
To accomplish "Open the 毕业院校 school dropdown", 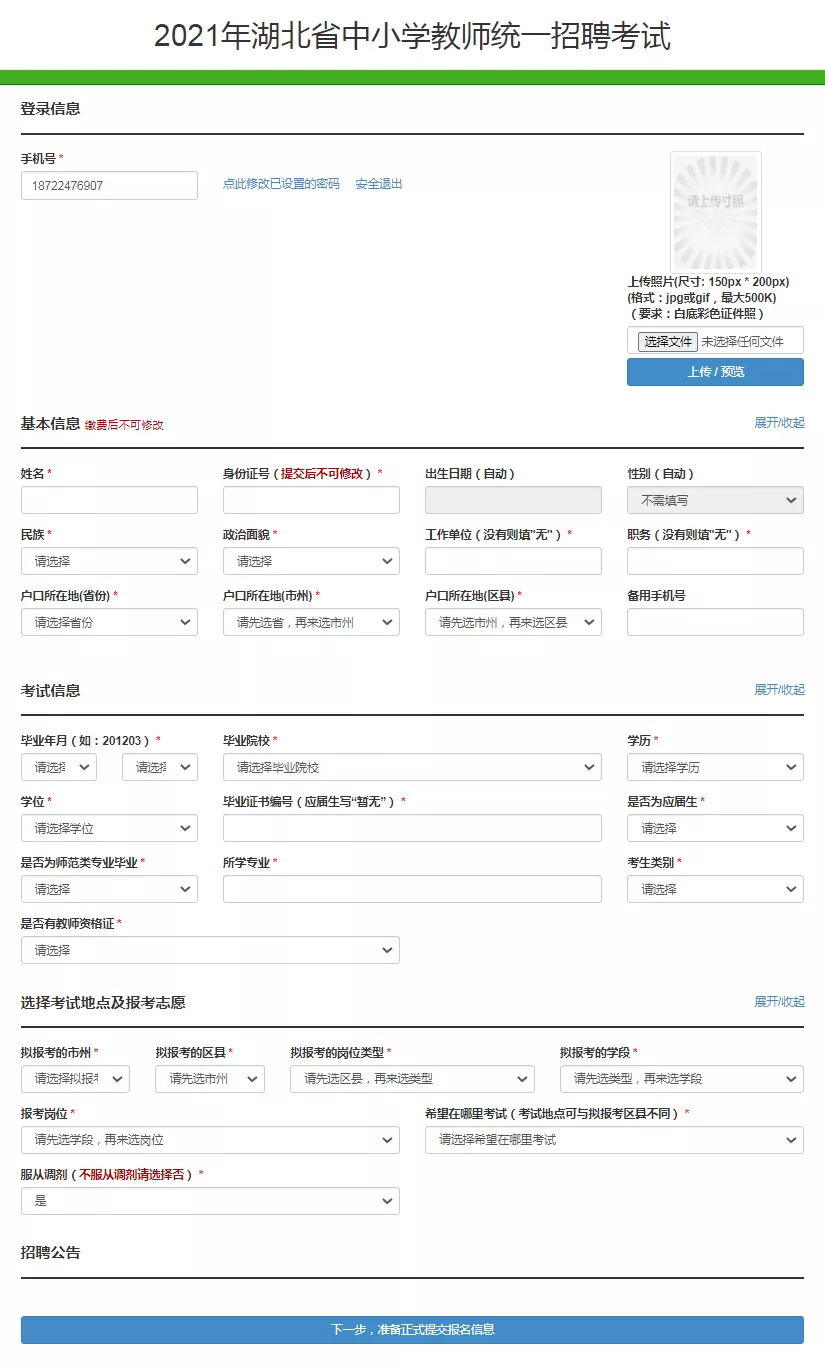I will coord(412,767).
